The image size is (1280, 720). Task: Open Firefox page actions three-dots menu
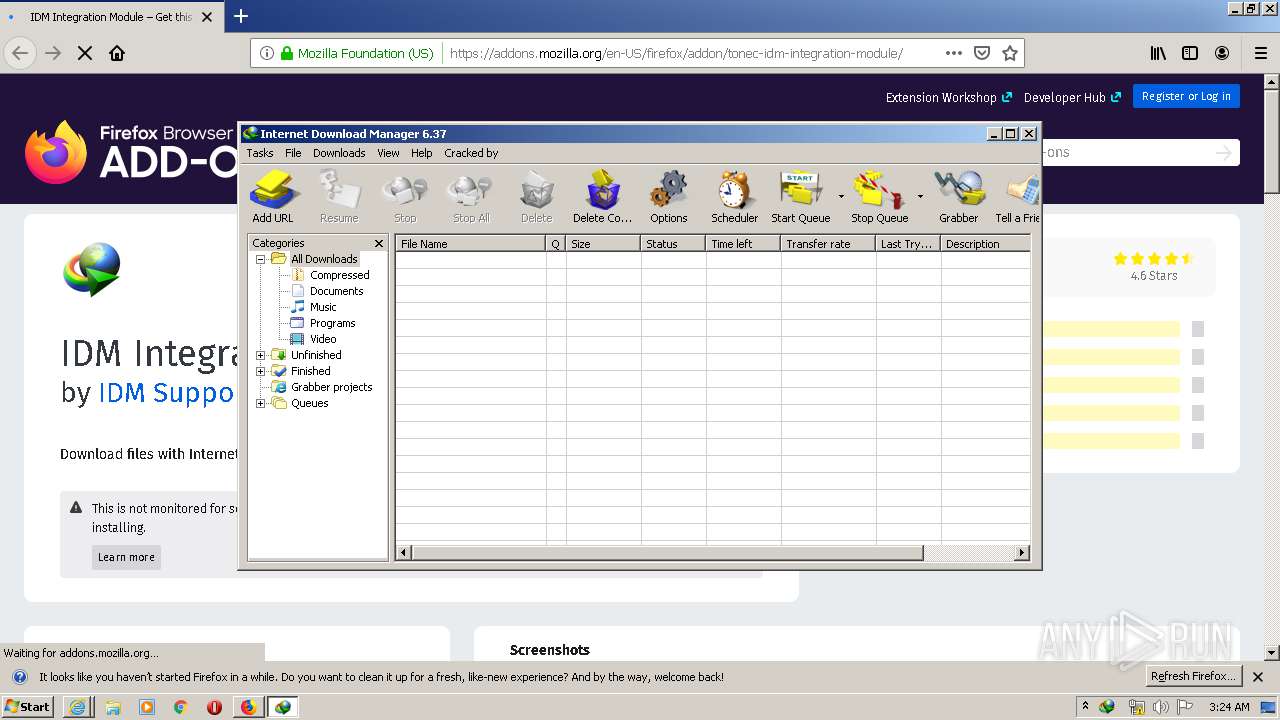tap(954, 53)
